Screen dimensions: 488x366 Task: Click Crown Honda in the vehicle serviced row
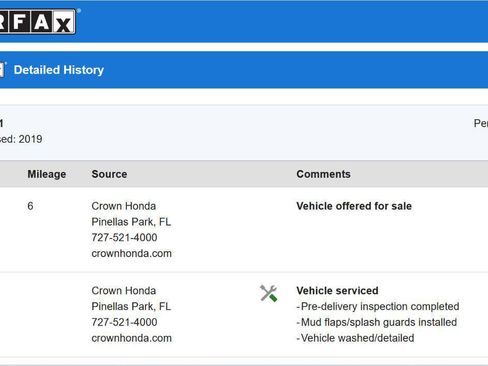124,290
